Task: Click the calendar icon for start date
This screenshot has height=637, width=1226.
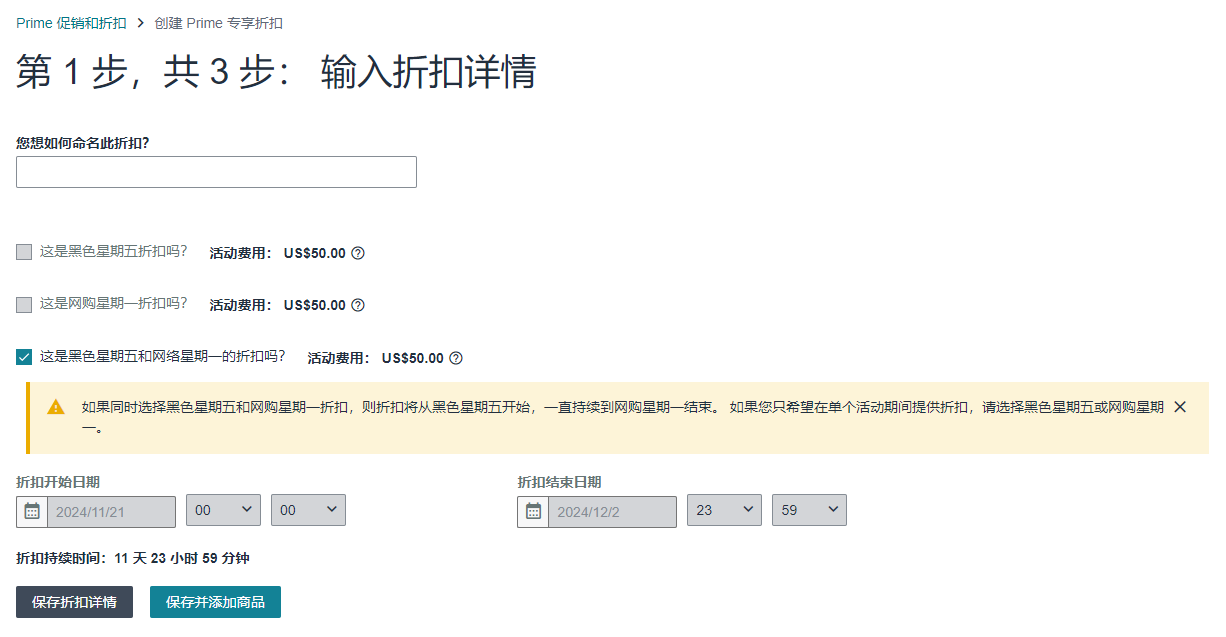Action: click(32, 511)
